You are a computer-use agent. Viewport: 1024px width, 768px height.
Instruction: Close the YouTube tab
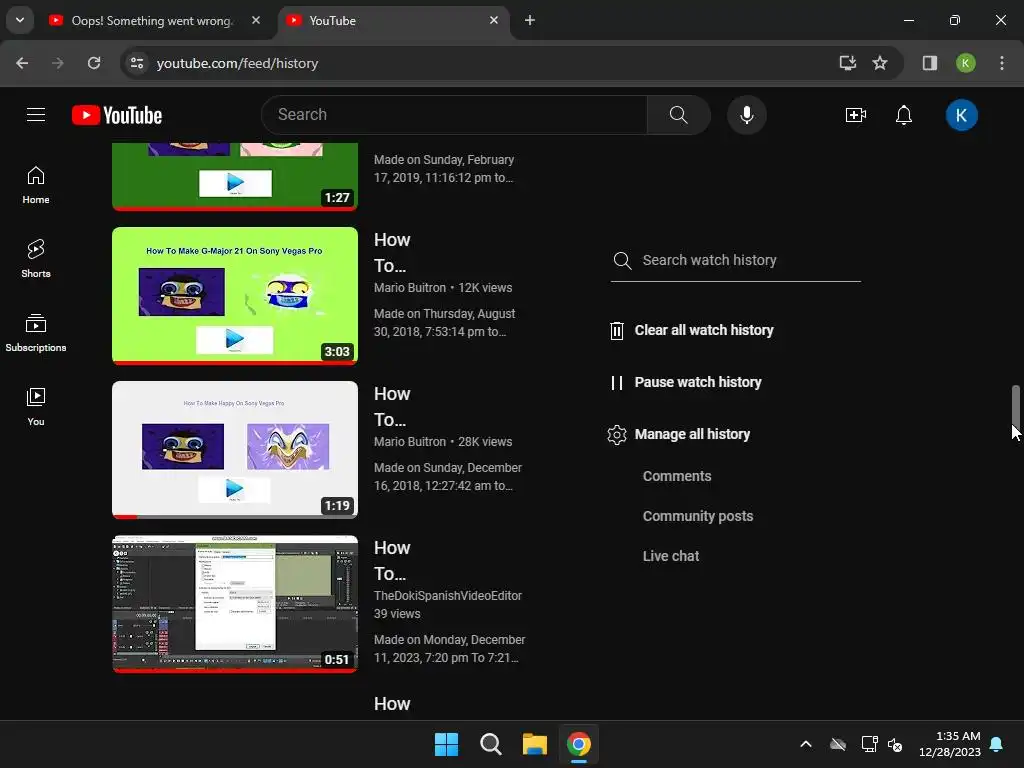494,20
